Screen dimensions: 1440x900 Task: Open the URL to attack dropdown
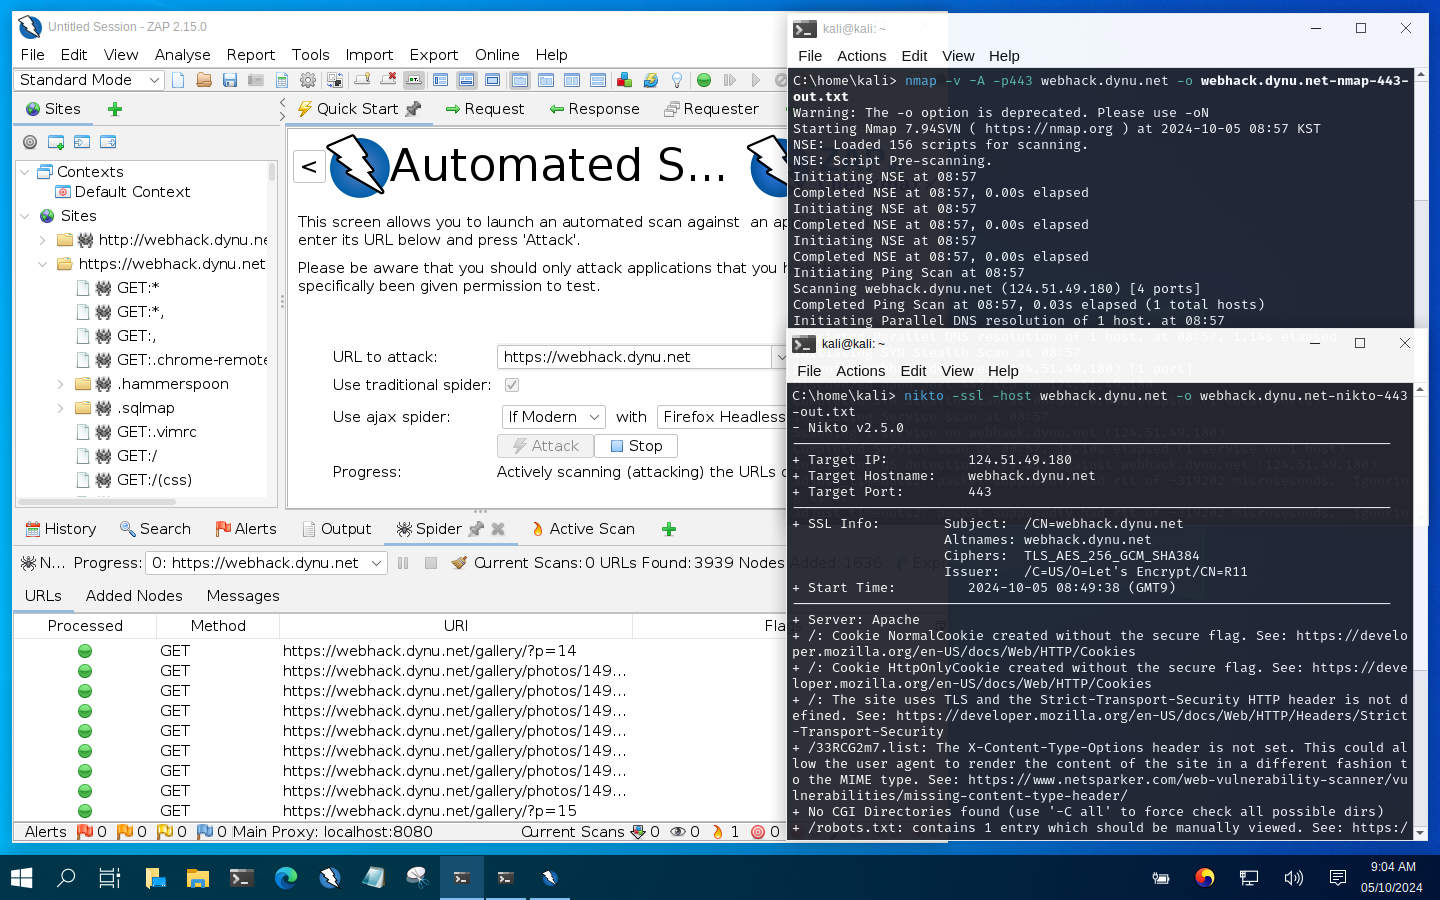[779, 357]
